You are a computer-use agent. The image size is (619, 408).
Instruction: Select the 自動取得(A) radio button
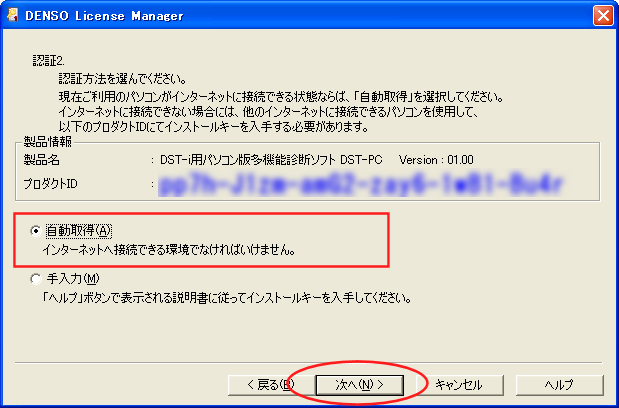tap(36, 231)
